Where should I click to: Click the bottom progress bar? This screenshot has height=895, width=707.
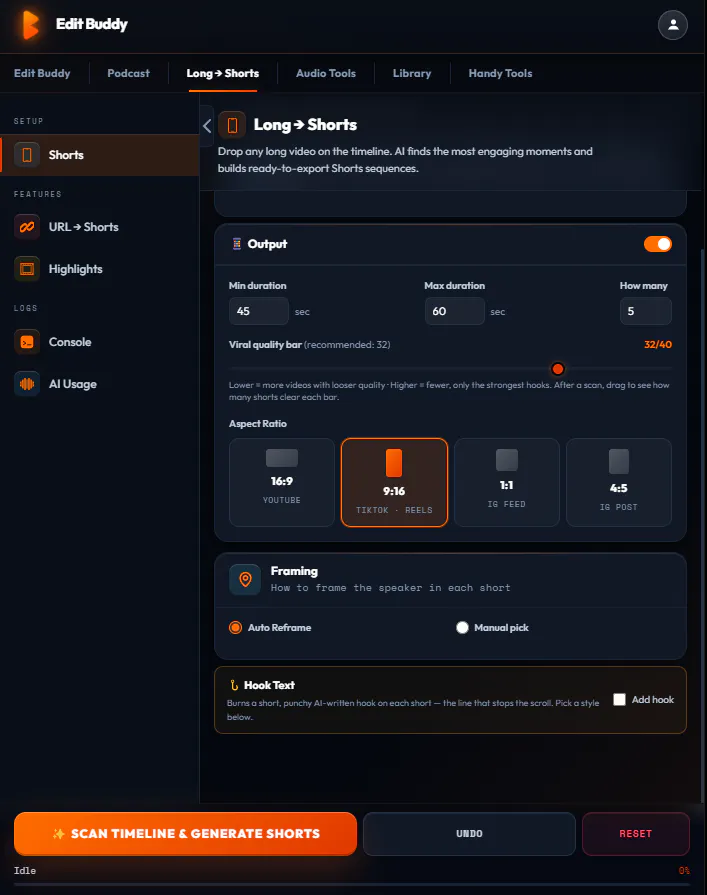pyautogui.click(x=352, y=884)
